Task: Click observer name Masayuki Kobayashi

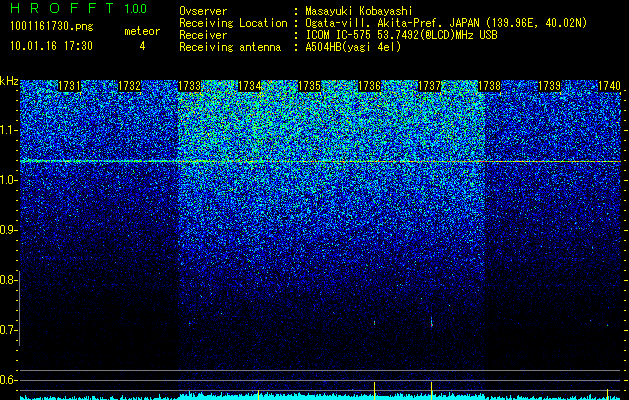Action: coord(358,11)
